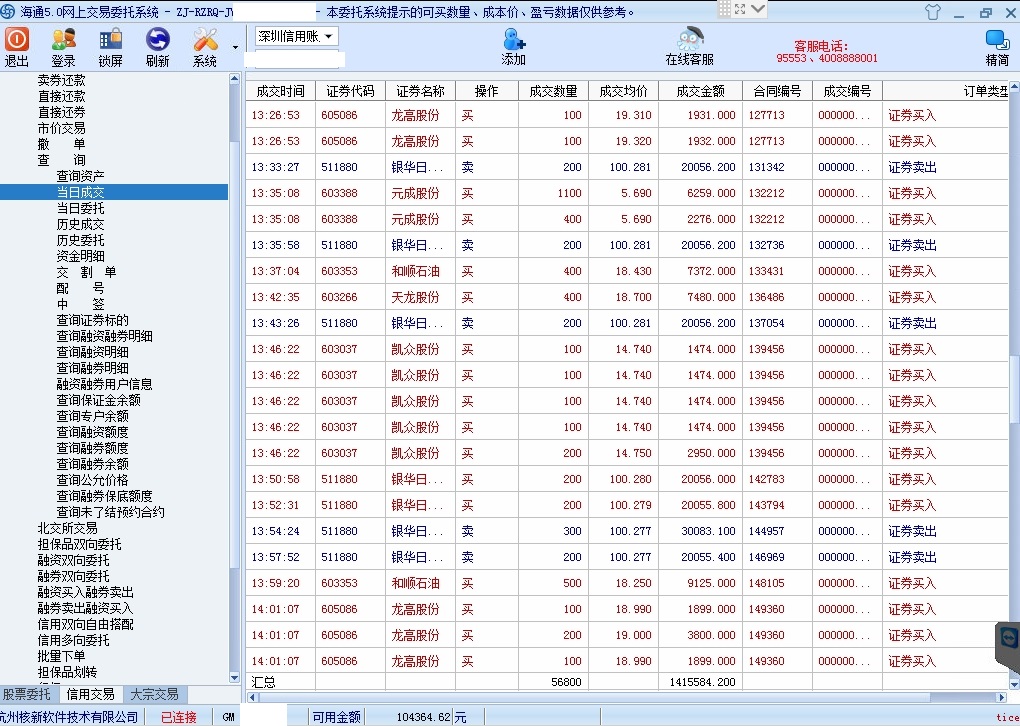The height and width of the screenshot is (726, 1020).
Task: Click the shirt skin icon in title bar
Action: 933,12
